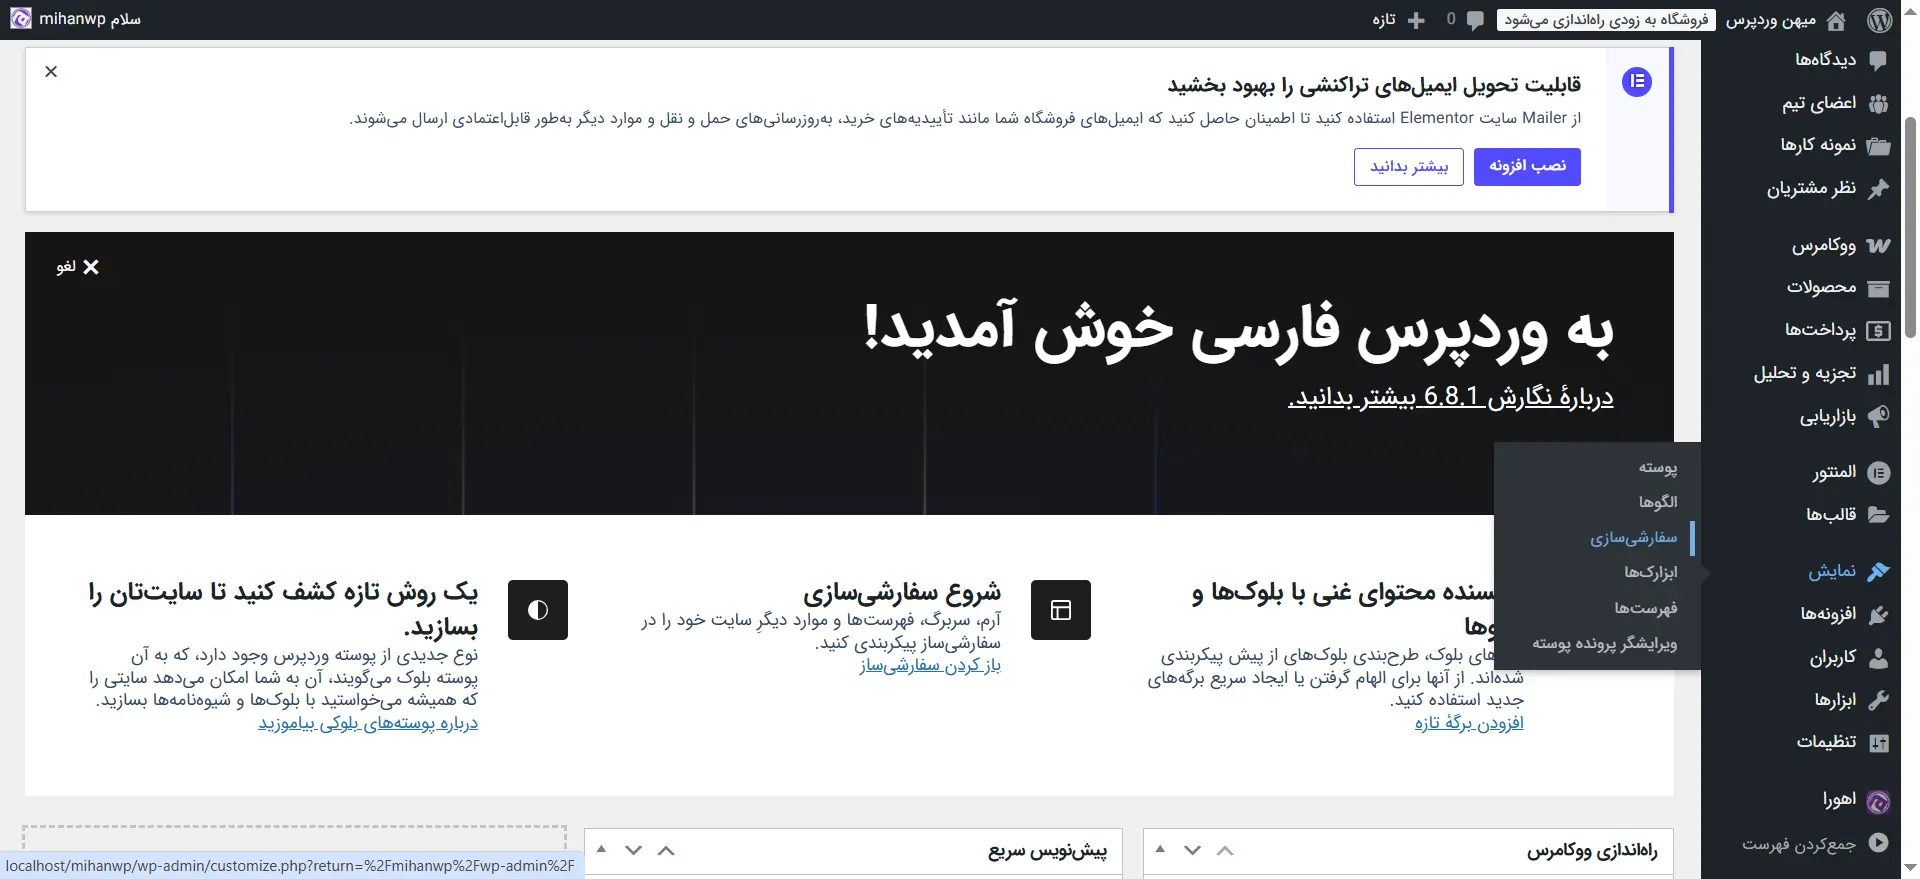
Task: Click the اعضای تیم group icon
Action: coord(1878,103)
